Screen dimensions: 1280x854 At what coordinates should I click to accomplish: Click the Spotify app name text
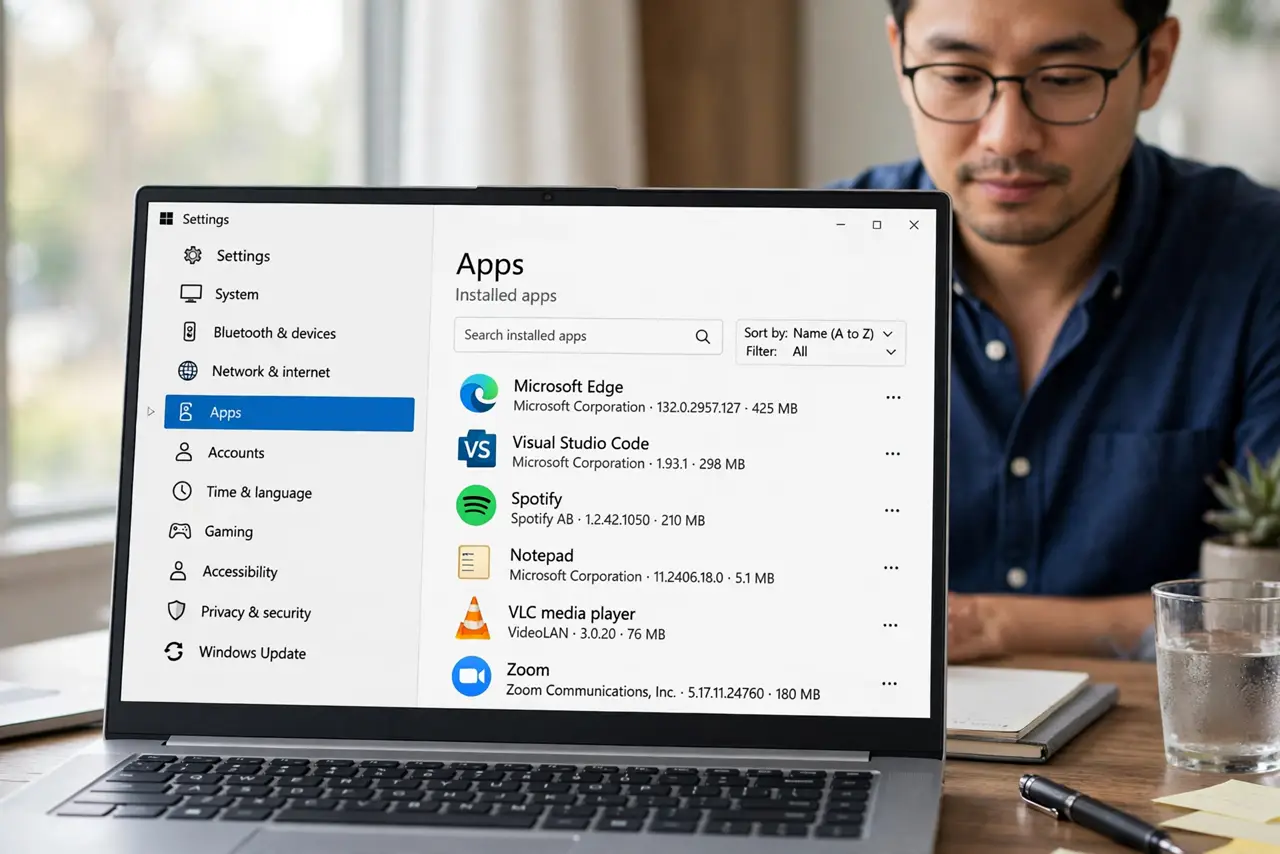tap(536, 498)
